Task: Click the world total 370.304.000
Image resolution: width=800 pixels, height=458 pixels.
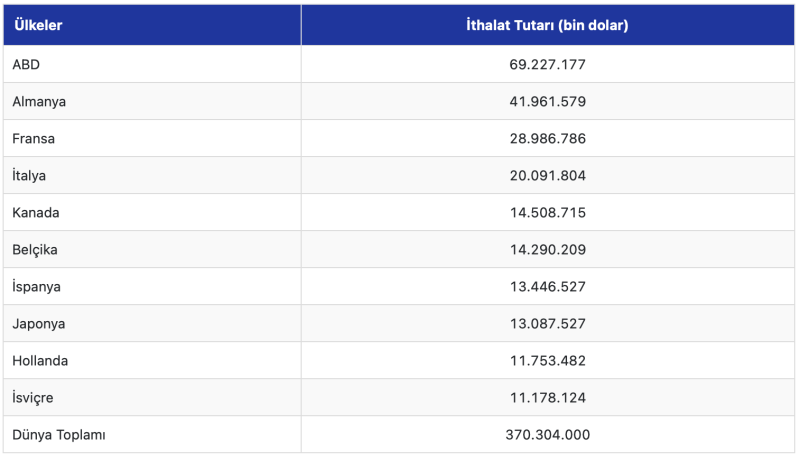Action: pos(547,435)
